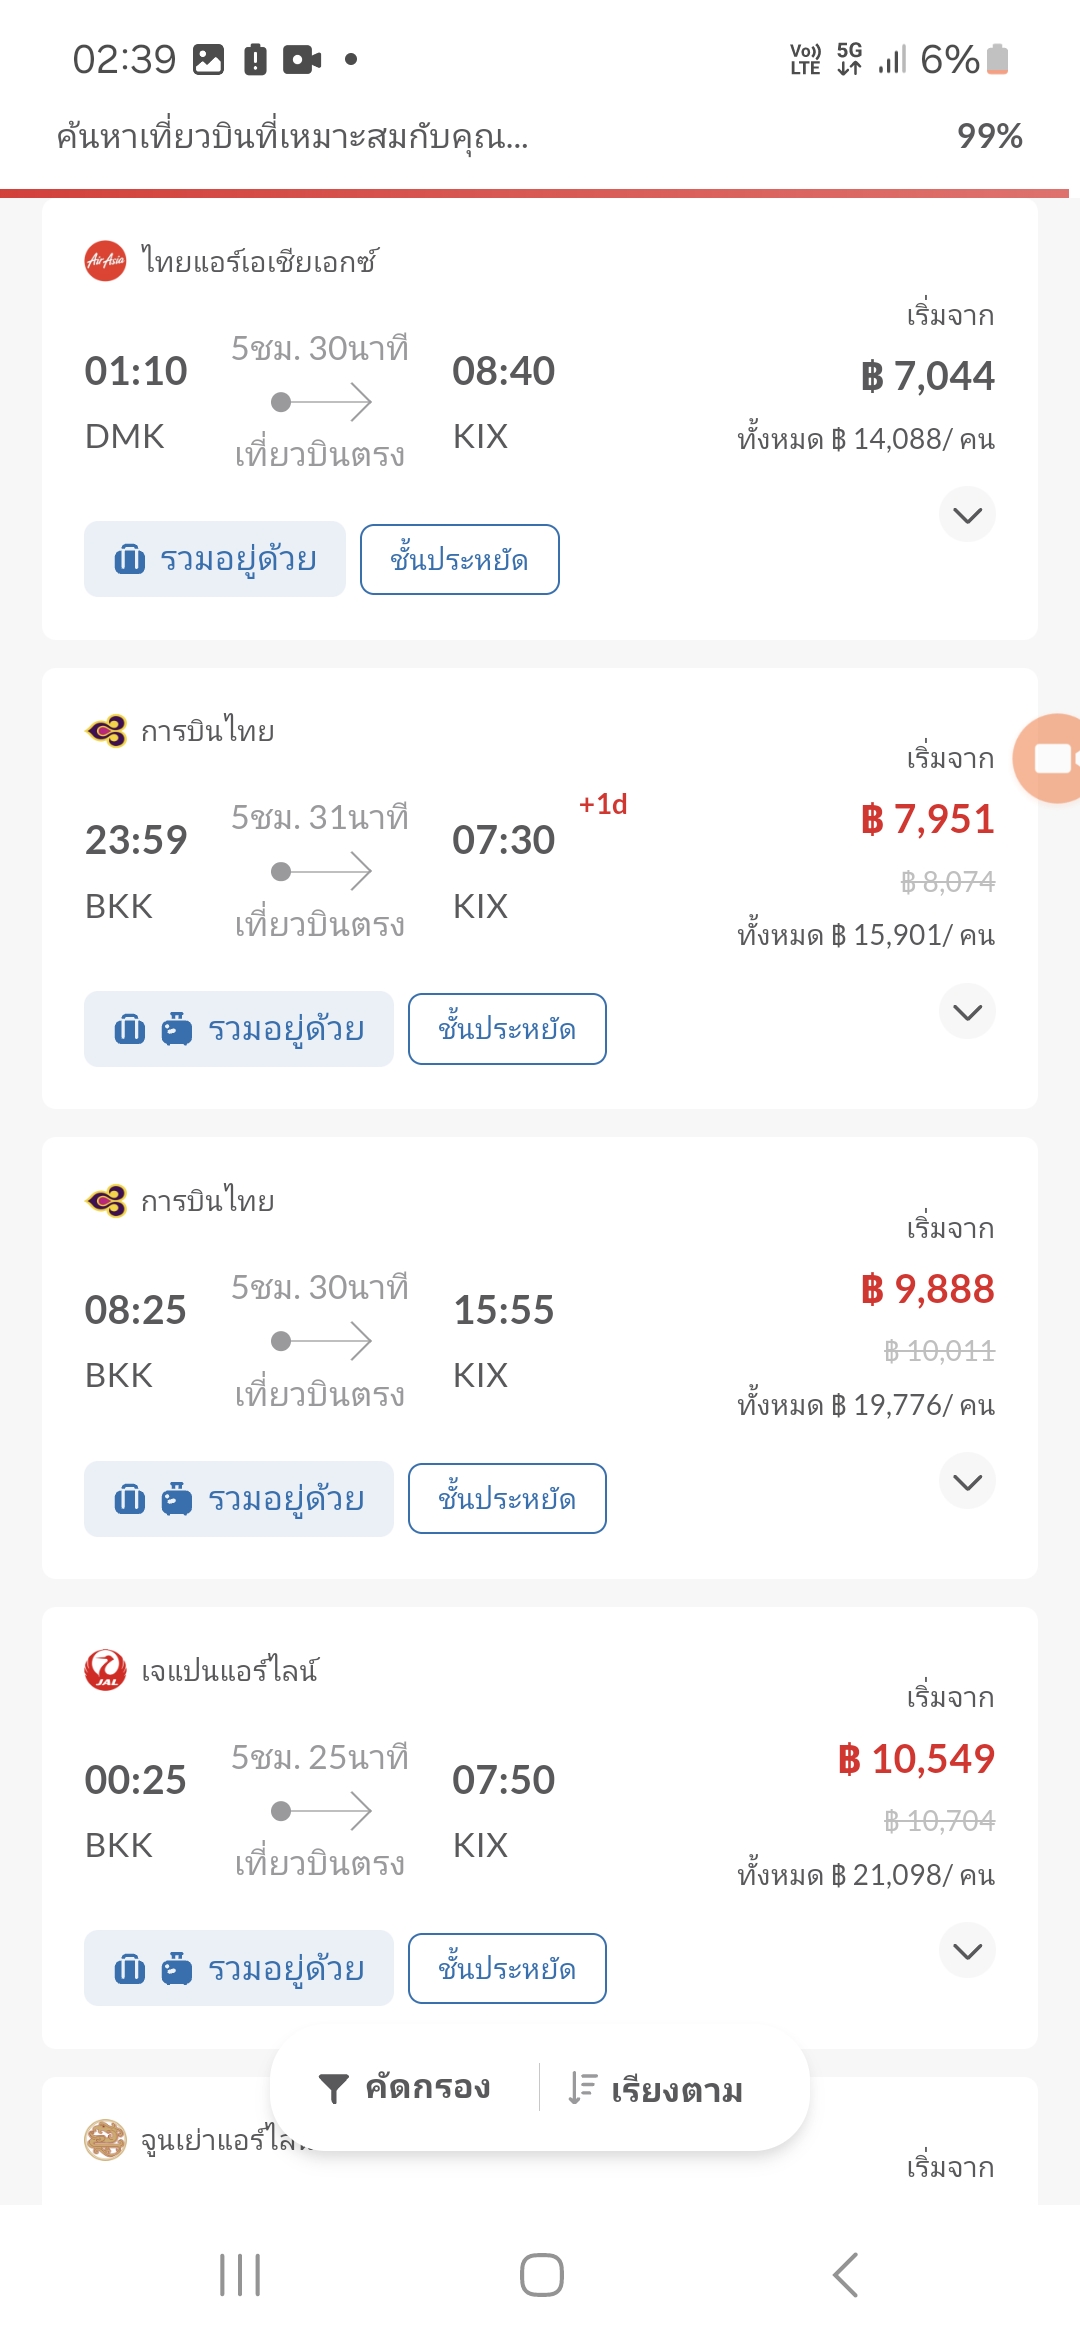Tap baggage included badge on AirAsia flight
1080x2340 pixels.
(x=215, y=559)
